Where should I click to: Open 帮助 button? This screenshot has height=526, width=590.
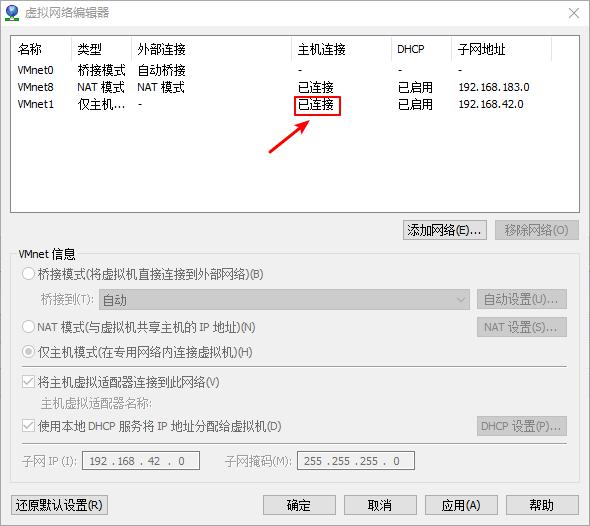pos(542,505)
